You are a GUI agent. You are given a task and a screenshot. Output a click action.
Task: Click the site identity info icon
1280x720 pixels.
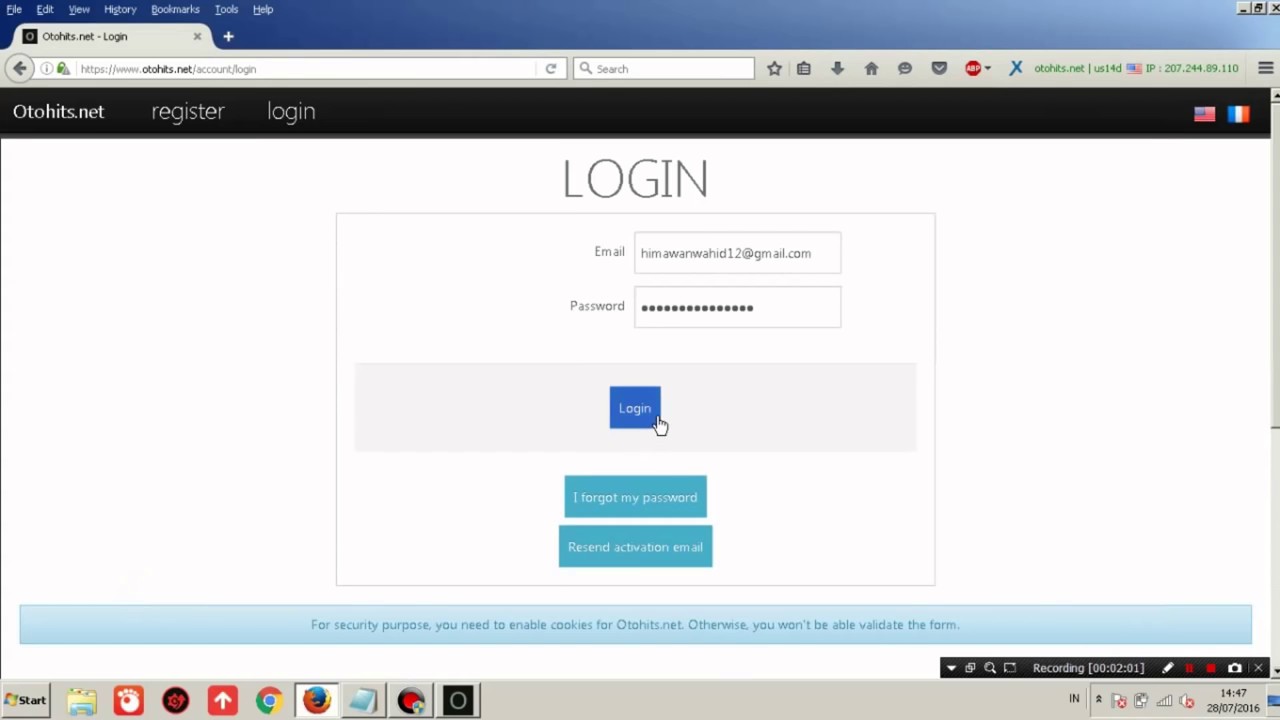tap(46, 69)
